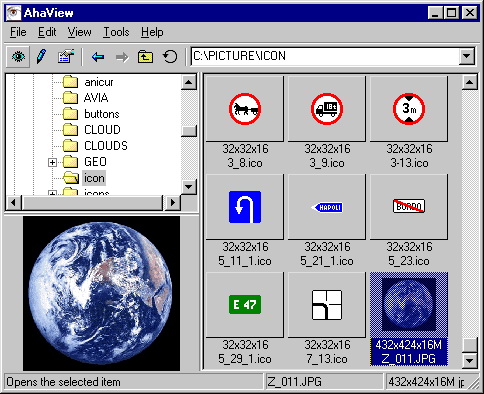Select the 5_21_1.ico NAPOLI sign thumbnail
Image resolution: width=484 pixels, height=394 pixels.
[x=327, y=207]
